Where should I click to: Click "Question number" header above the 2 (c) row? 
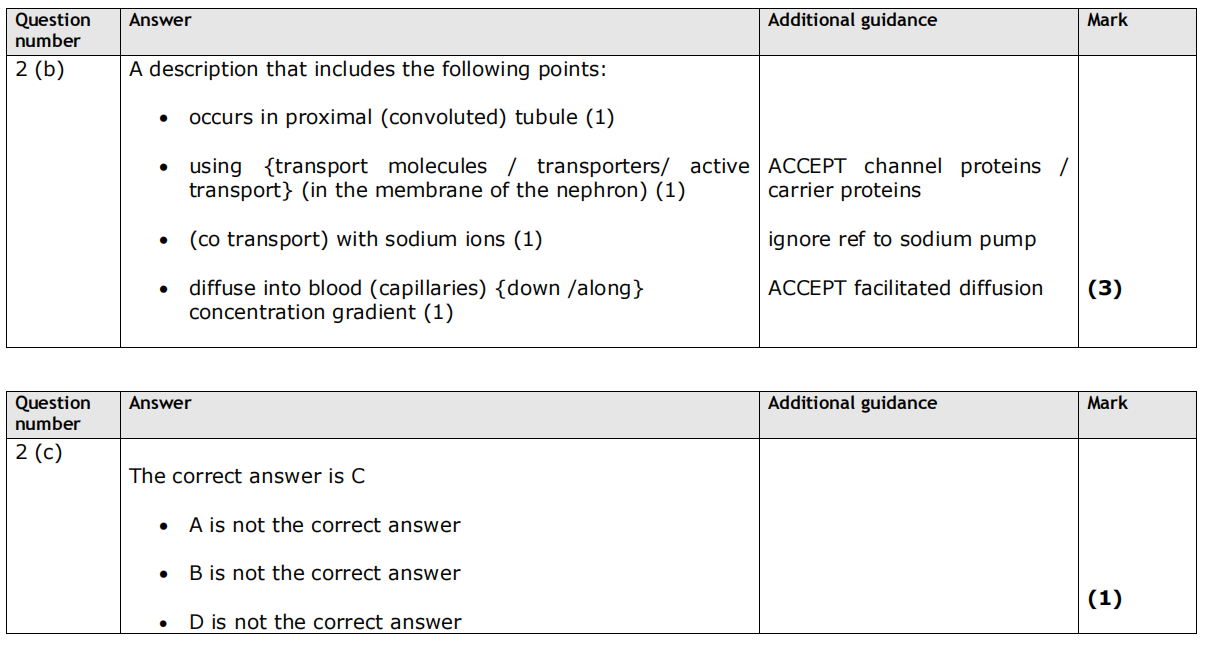pos(52,413)
